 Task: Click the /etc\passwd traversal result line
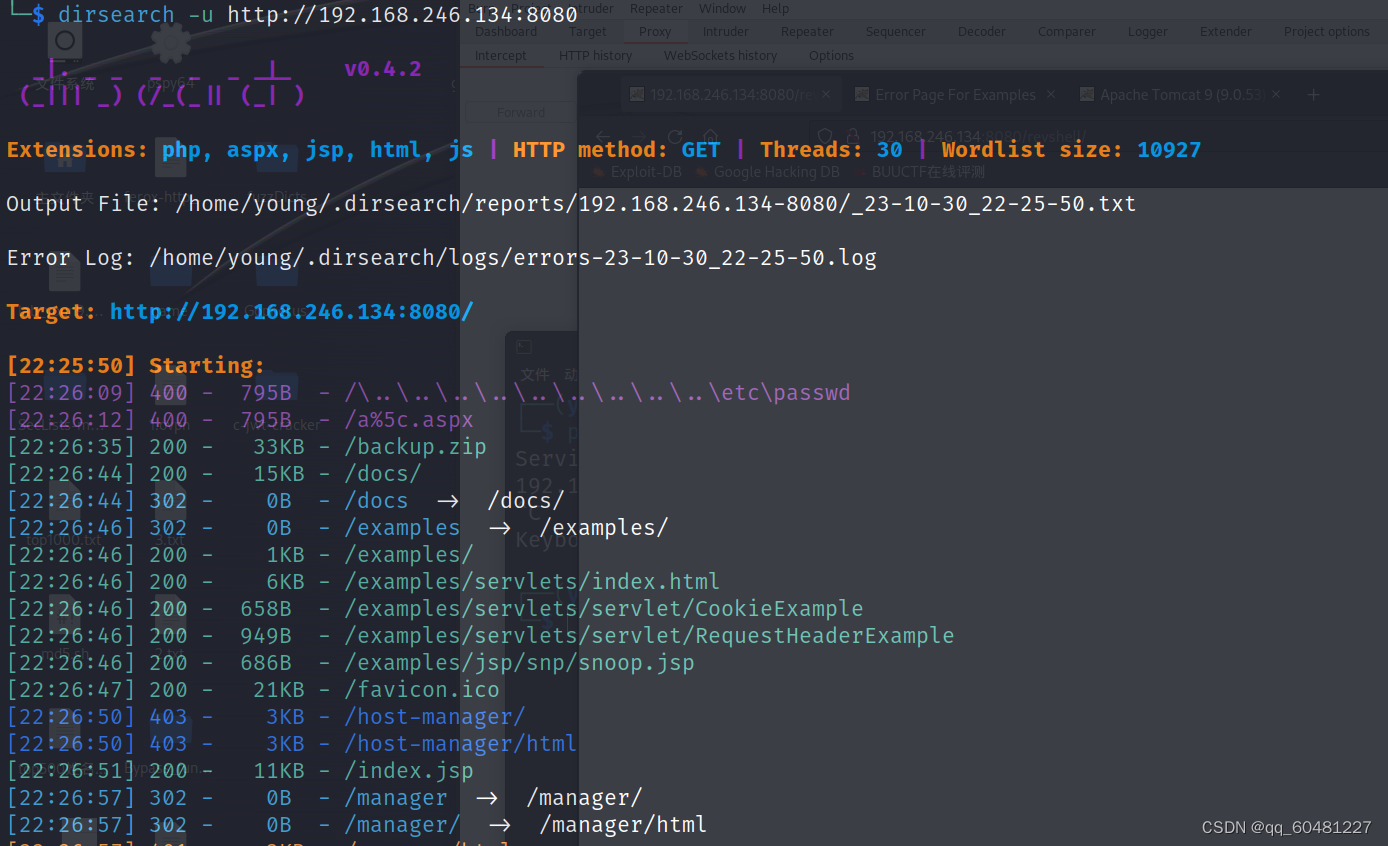[x=428, y=393]
